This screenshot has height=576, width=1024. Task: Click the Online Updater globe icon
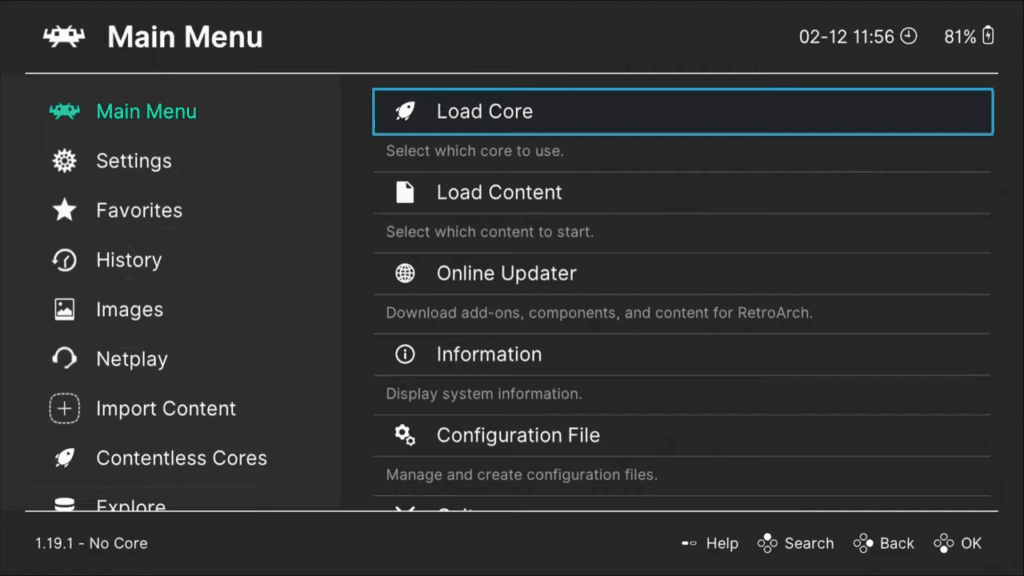tap(405, 273)
